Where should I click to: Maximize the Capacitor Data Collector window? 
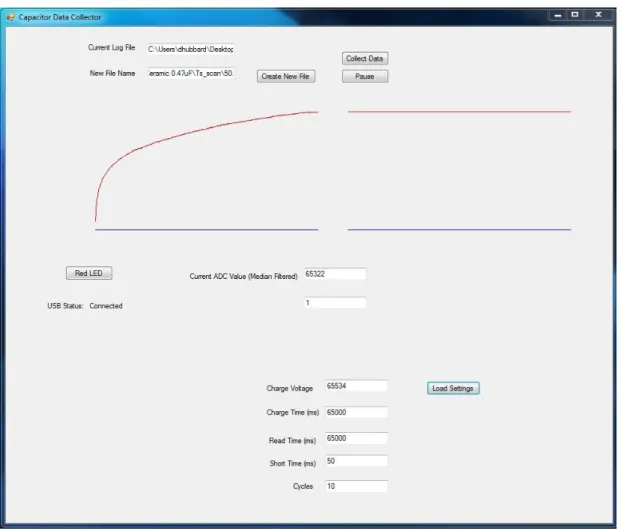coord(575,15)
